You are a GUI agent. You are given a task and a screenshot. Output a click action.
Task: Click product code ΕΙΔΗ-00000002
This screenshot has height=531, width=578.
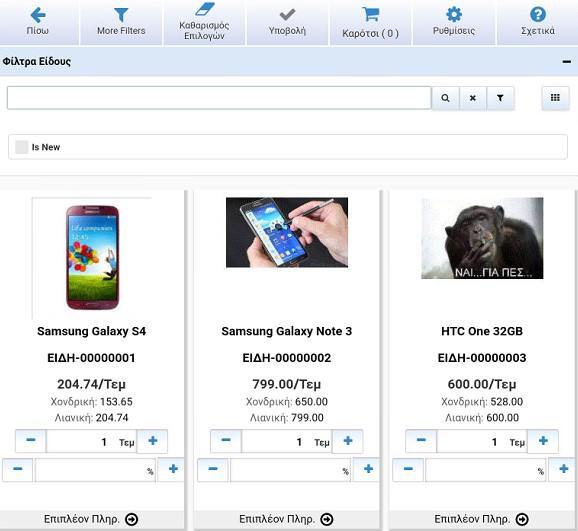pos(287,358)
